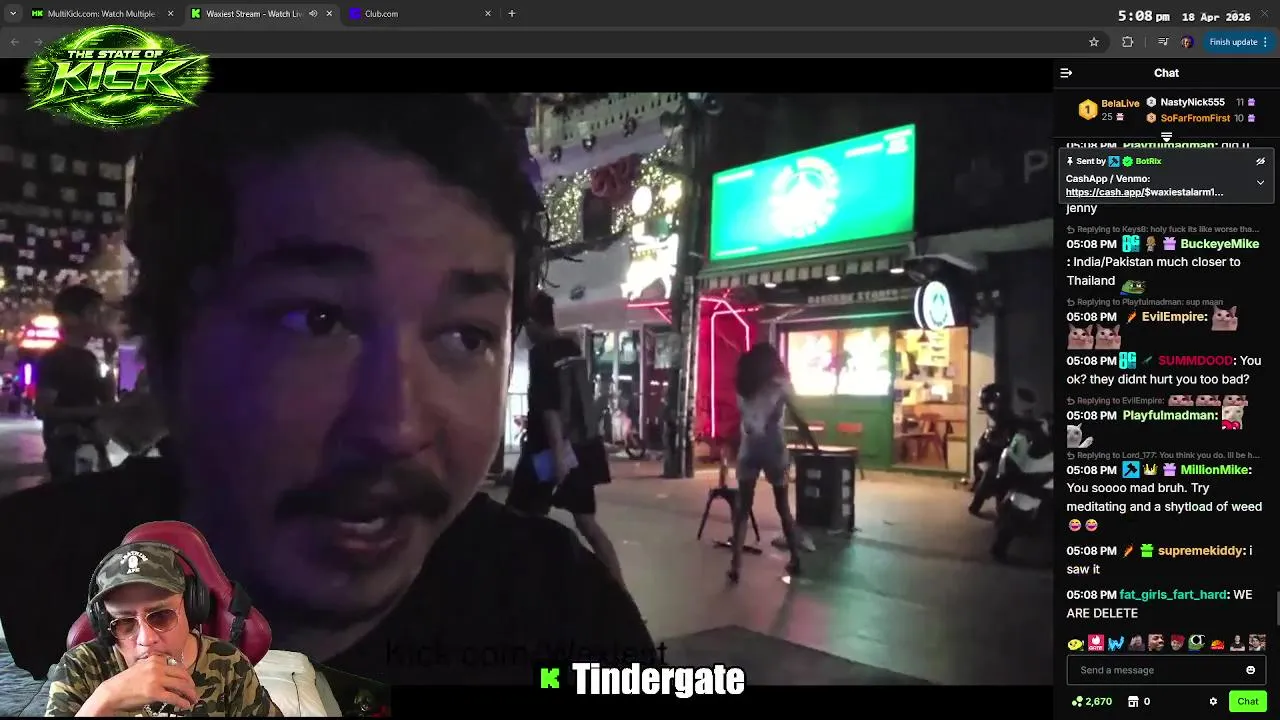Switch to the Waxiest Stream tab

(x=260, y=14)
